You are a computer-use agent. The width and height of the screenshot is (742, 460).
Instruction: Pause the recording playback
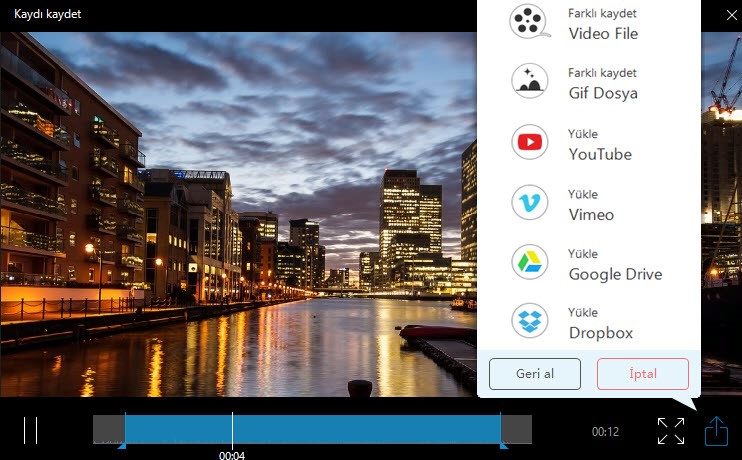click(x=30, y=430)
